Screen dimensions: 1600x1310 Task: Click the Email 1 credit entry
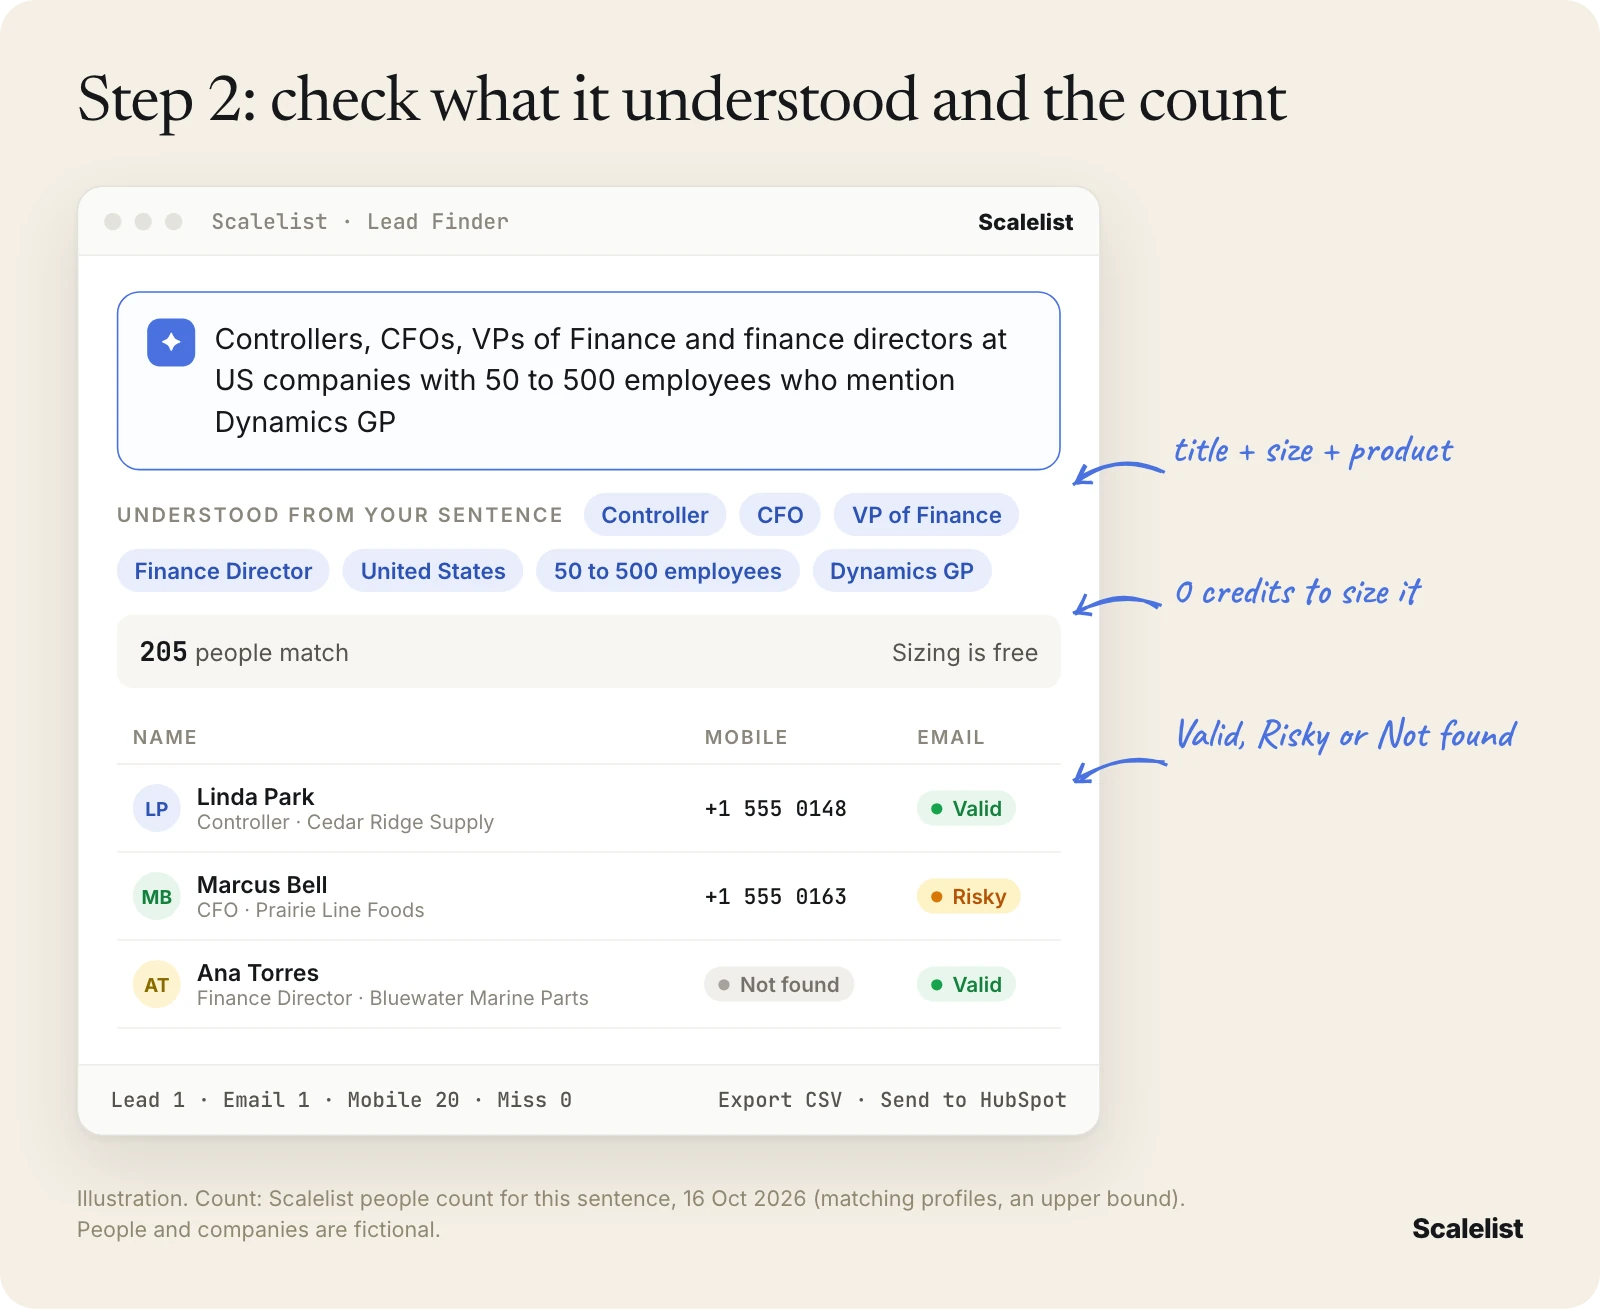point(266,1100)
